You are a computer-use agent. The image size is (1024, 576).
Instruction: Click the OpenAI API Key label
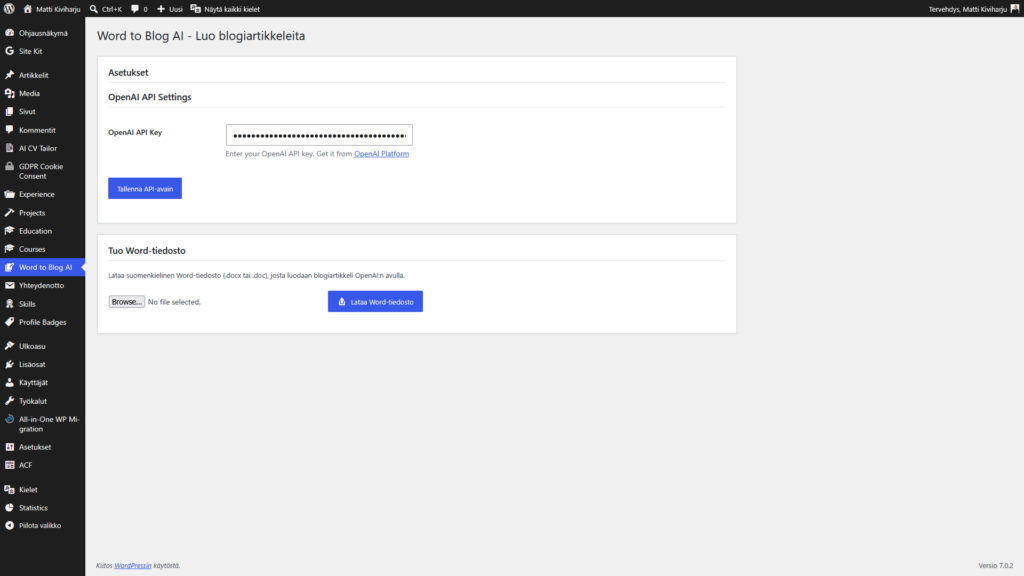[135, 132]
